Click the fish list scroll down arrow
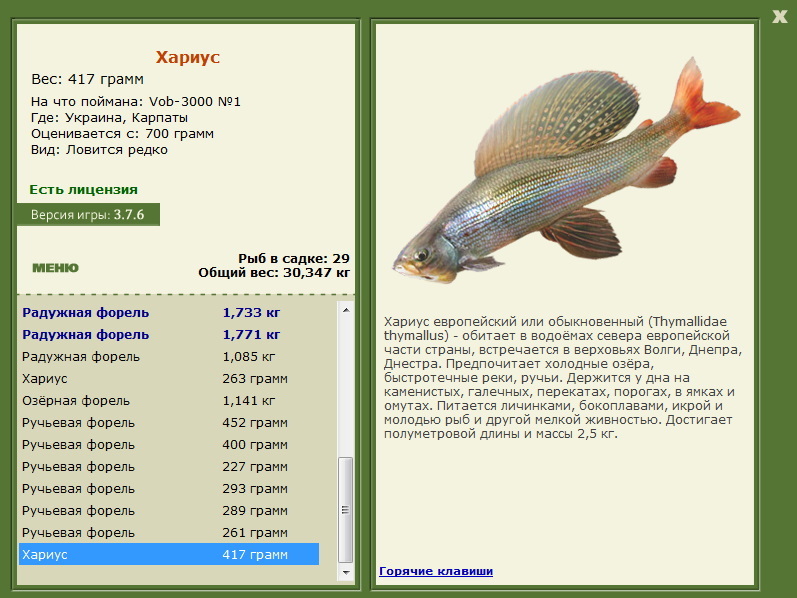Image resolution: width=797 pixels, height=598 pixels. (346, 572)
